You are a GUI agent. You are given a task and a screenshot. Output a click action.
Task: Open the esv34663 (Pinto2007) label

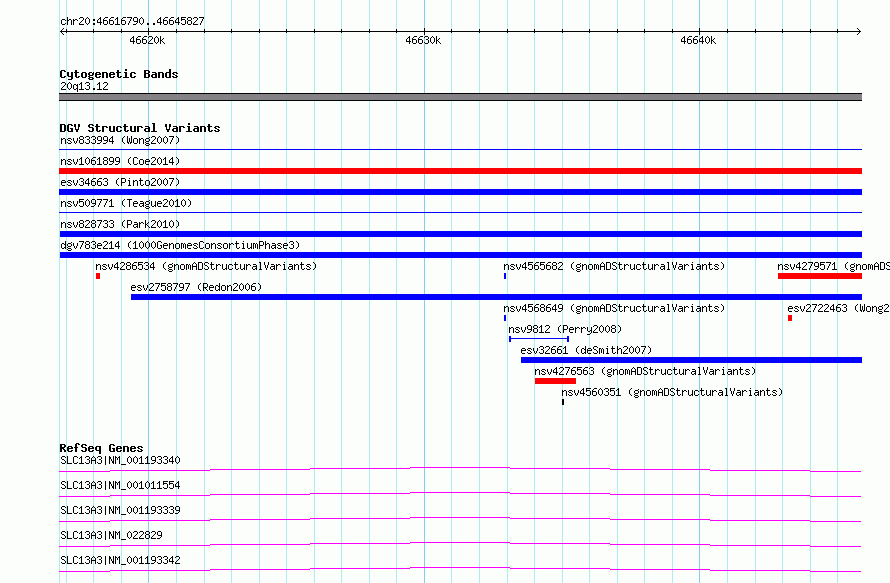120,182
